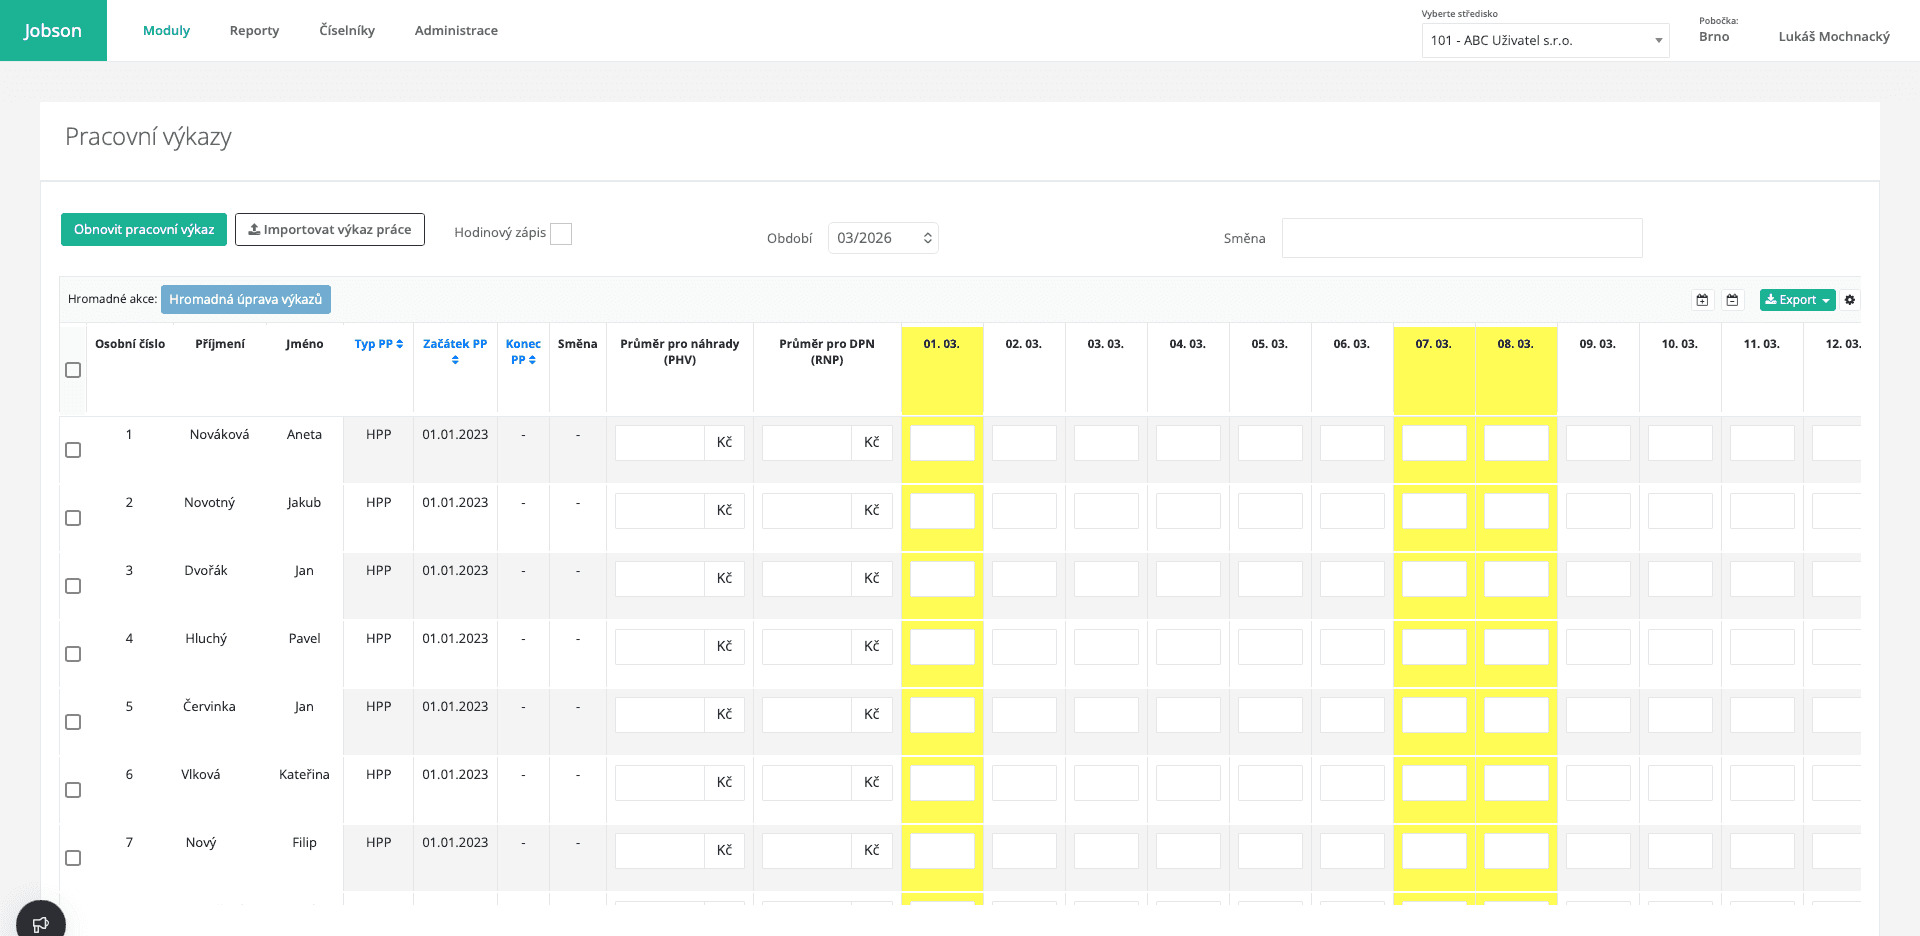Open the Reporty menu
The image size is (1920, 936).
(254, 31)
